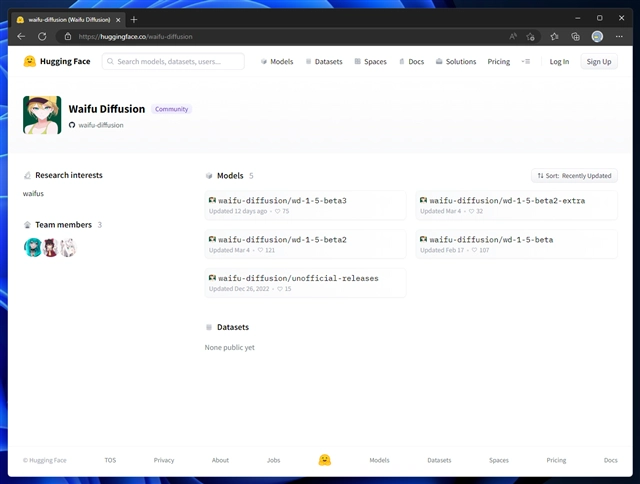Open model waifu-diffusion/unofficial-releases
The width and height of the screenshot is (640, 484).
click(305, 283)
